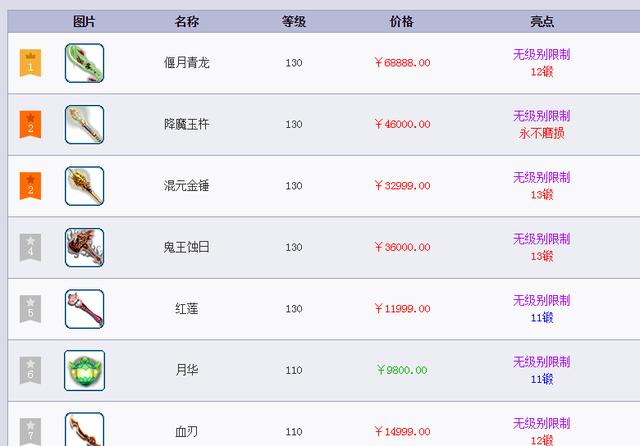Viewport: 640px width, 446px height.
Task: Click the green ￥9800.00 price
Action: click(402, 370)
